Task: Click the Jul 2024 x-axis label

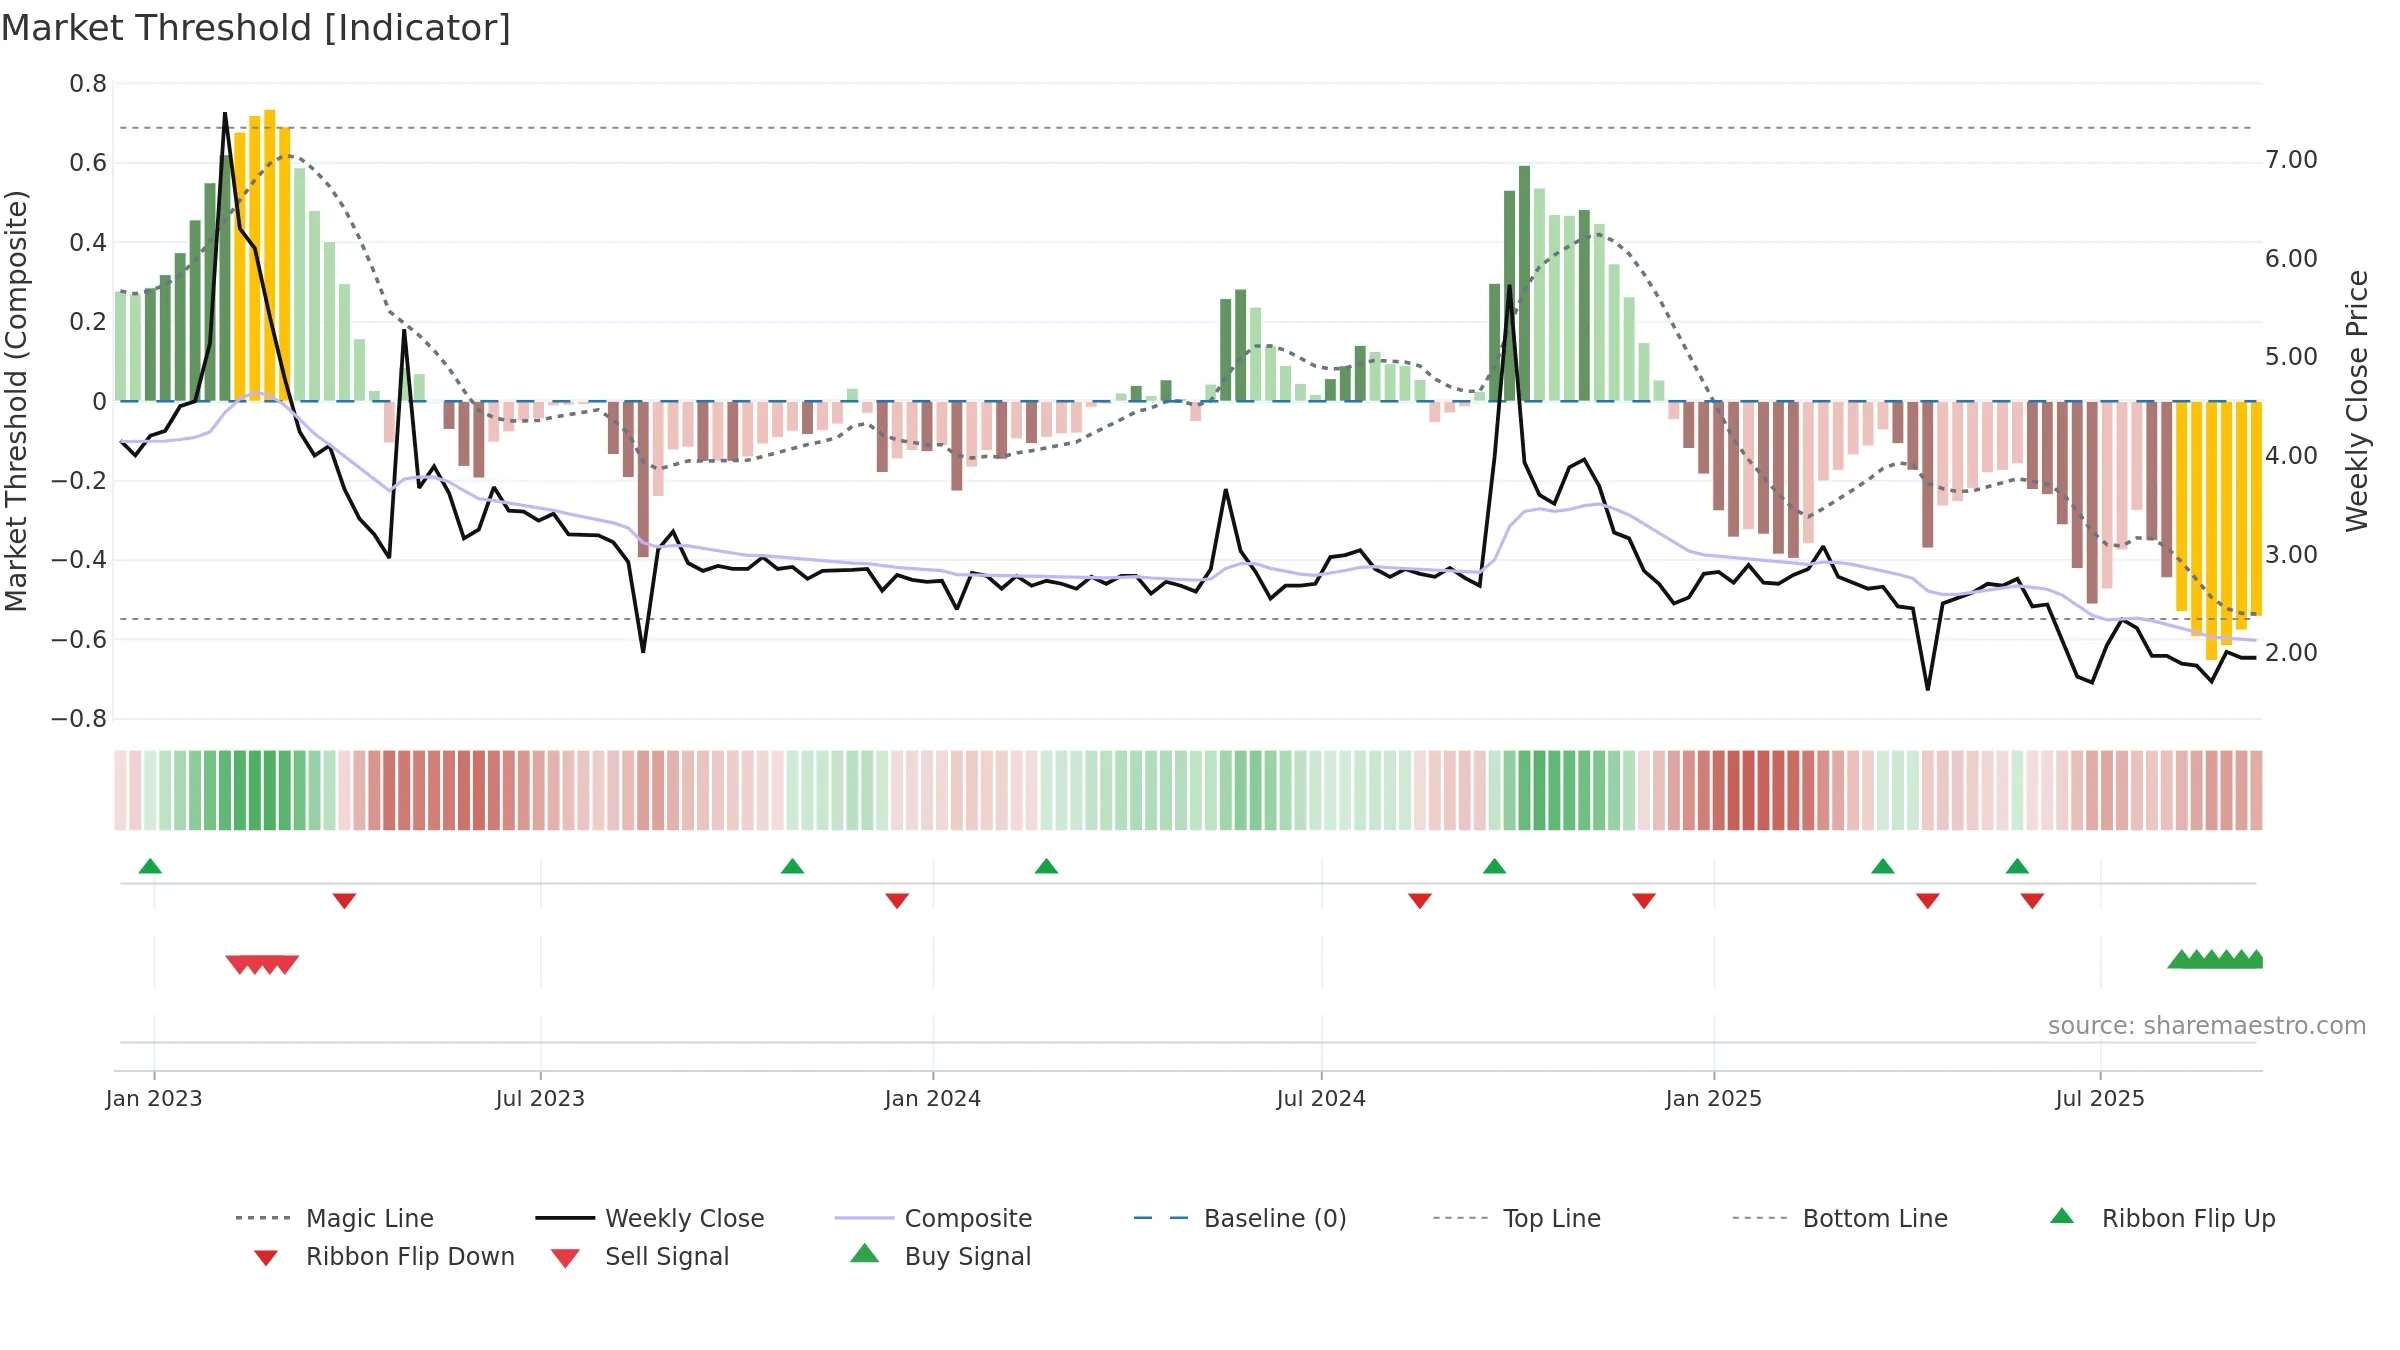Action: click(x=1321, y=1098)
